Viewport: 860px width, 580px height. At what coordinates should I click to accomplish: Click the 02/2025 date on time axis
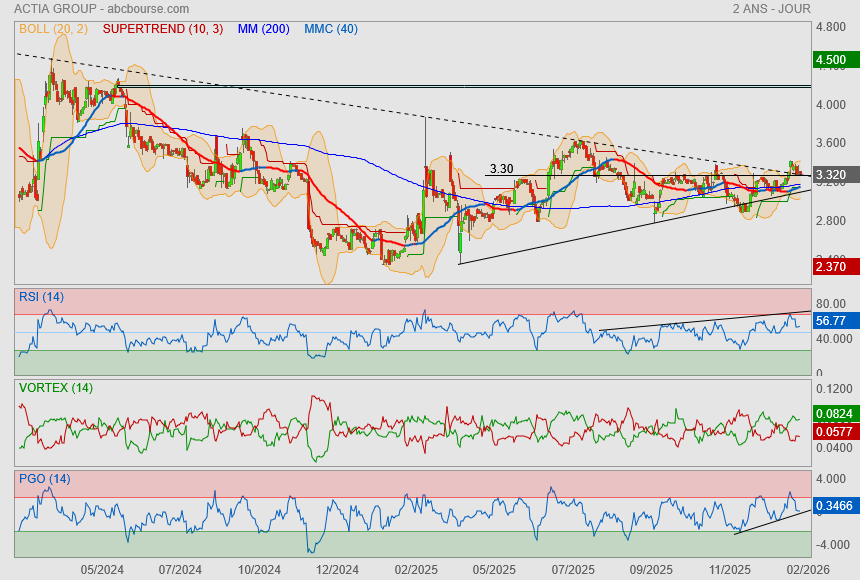click(416, 569)
